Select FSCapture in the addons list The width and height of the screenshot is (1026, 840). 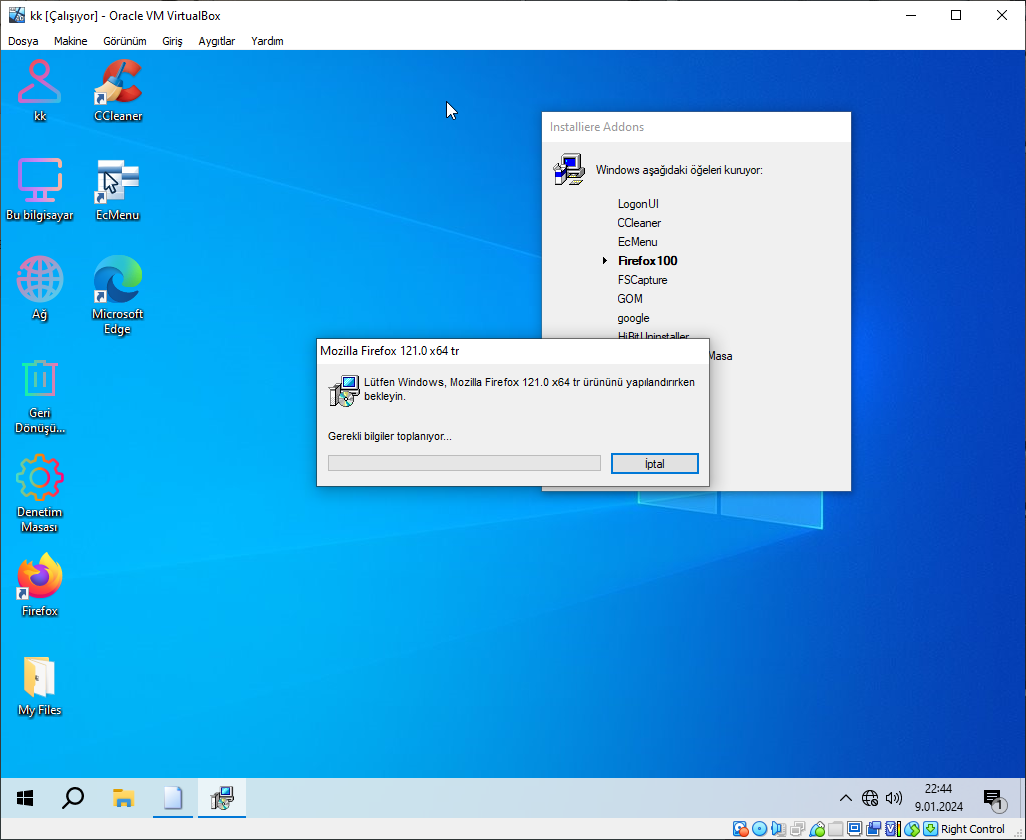click(643, 280)
